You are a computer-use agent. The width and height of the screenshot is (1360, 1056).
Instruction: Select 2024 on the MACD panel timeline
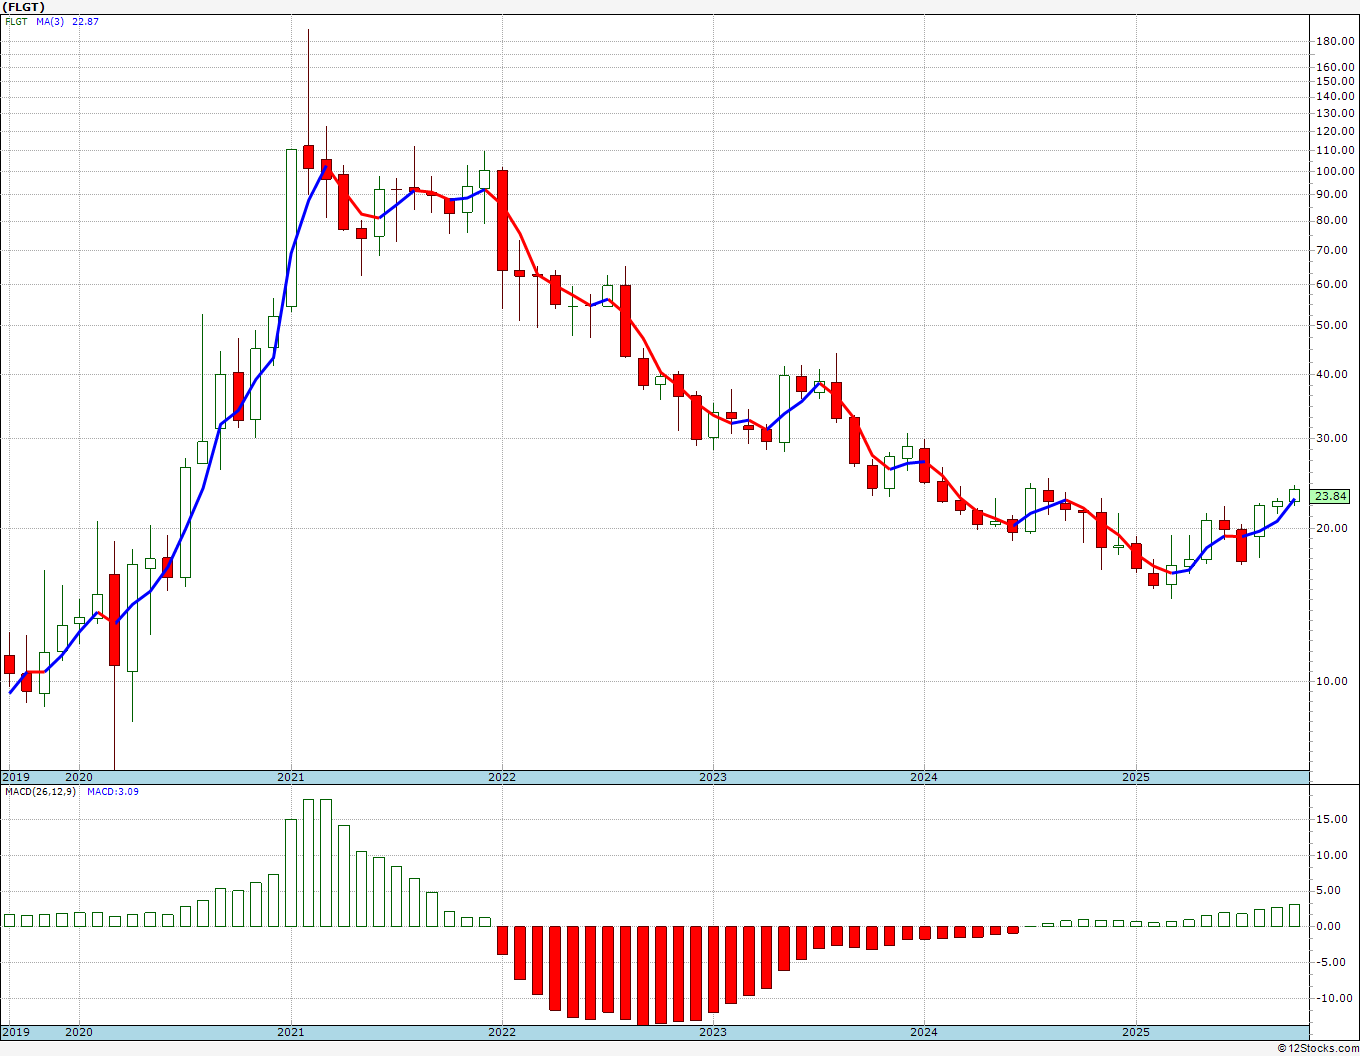pyautogui.click(x=923, y=1032)
